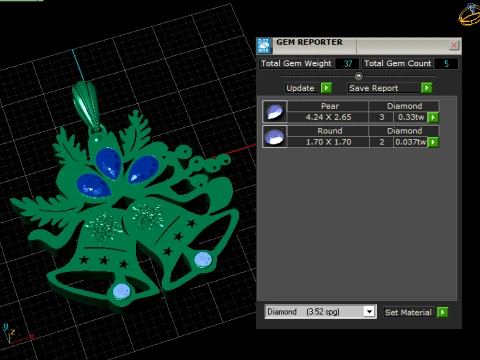Select the pendant bail at top
Image resolution: width=480 pixels, height=360 pixels.
click(x=86, y=105)
